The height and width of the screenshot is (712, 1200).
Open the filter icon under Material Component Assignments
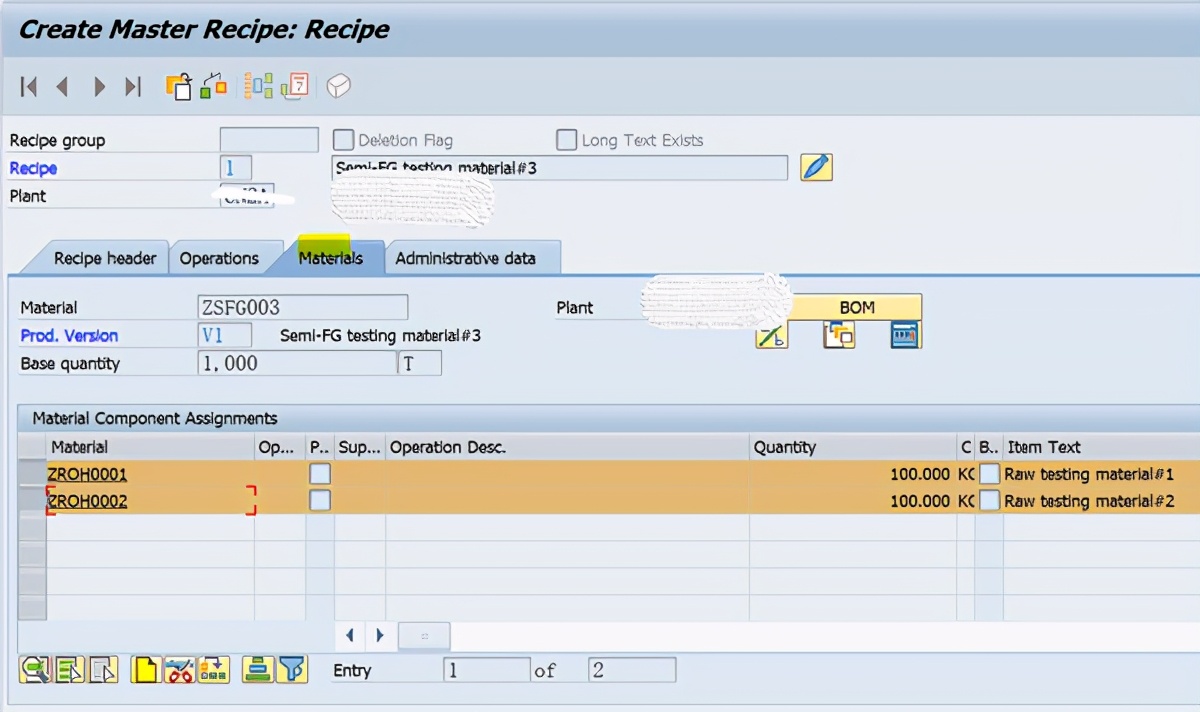293,670
